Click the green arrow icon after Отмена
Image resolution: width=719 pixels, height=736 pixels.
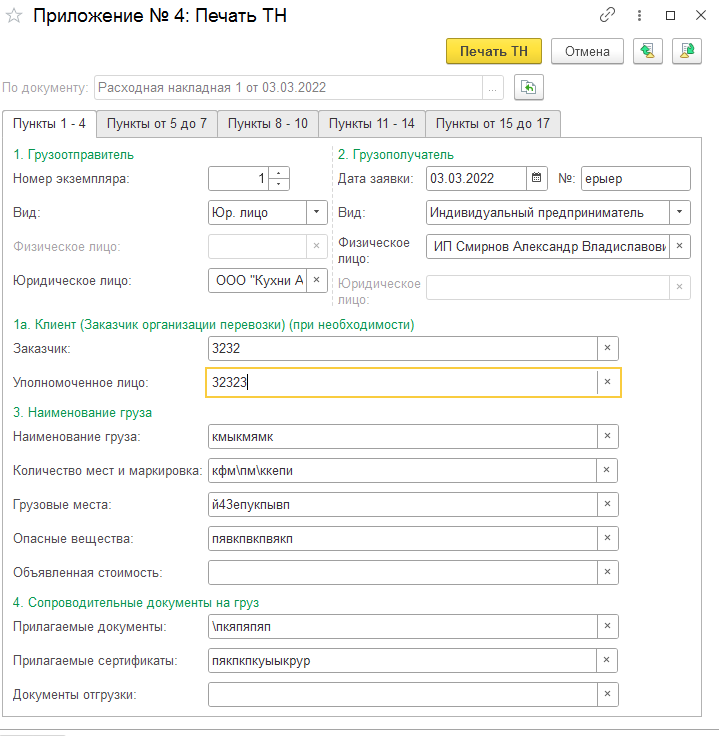(x=648, y=51)
